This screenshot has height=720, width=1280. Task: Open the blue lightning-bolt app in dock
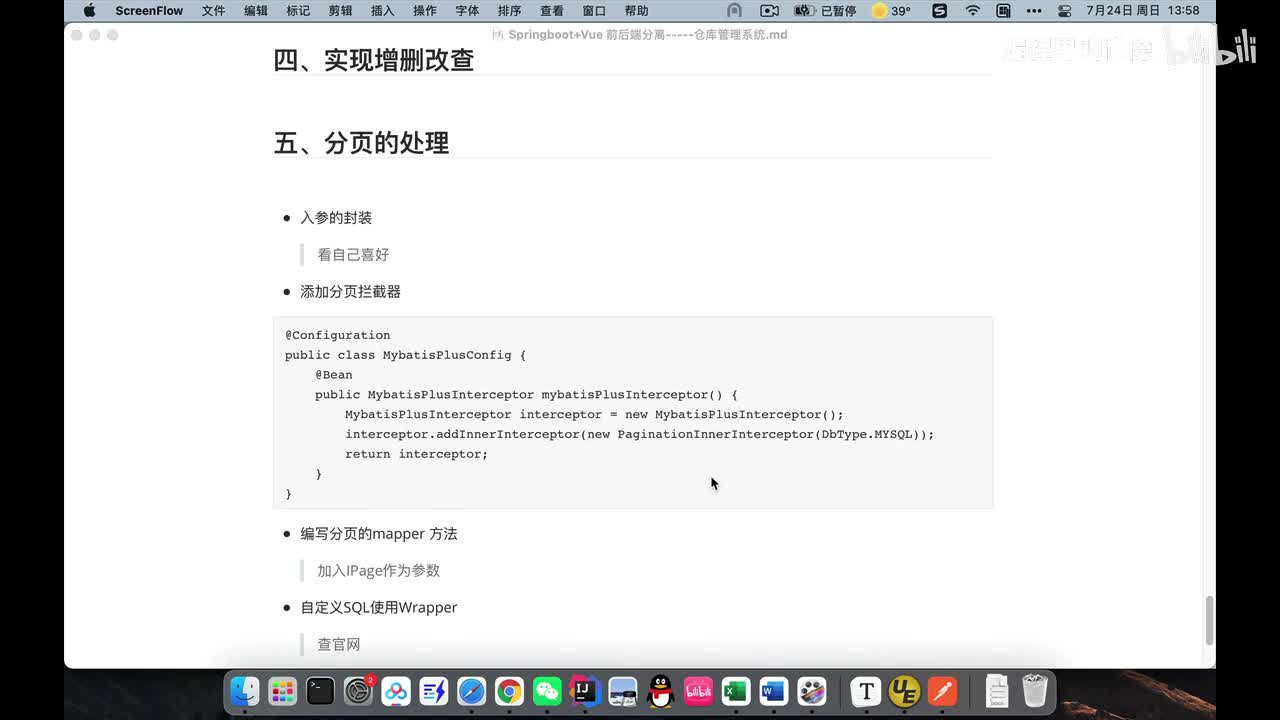pyautogui.click(x=434, y=691)
